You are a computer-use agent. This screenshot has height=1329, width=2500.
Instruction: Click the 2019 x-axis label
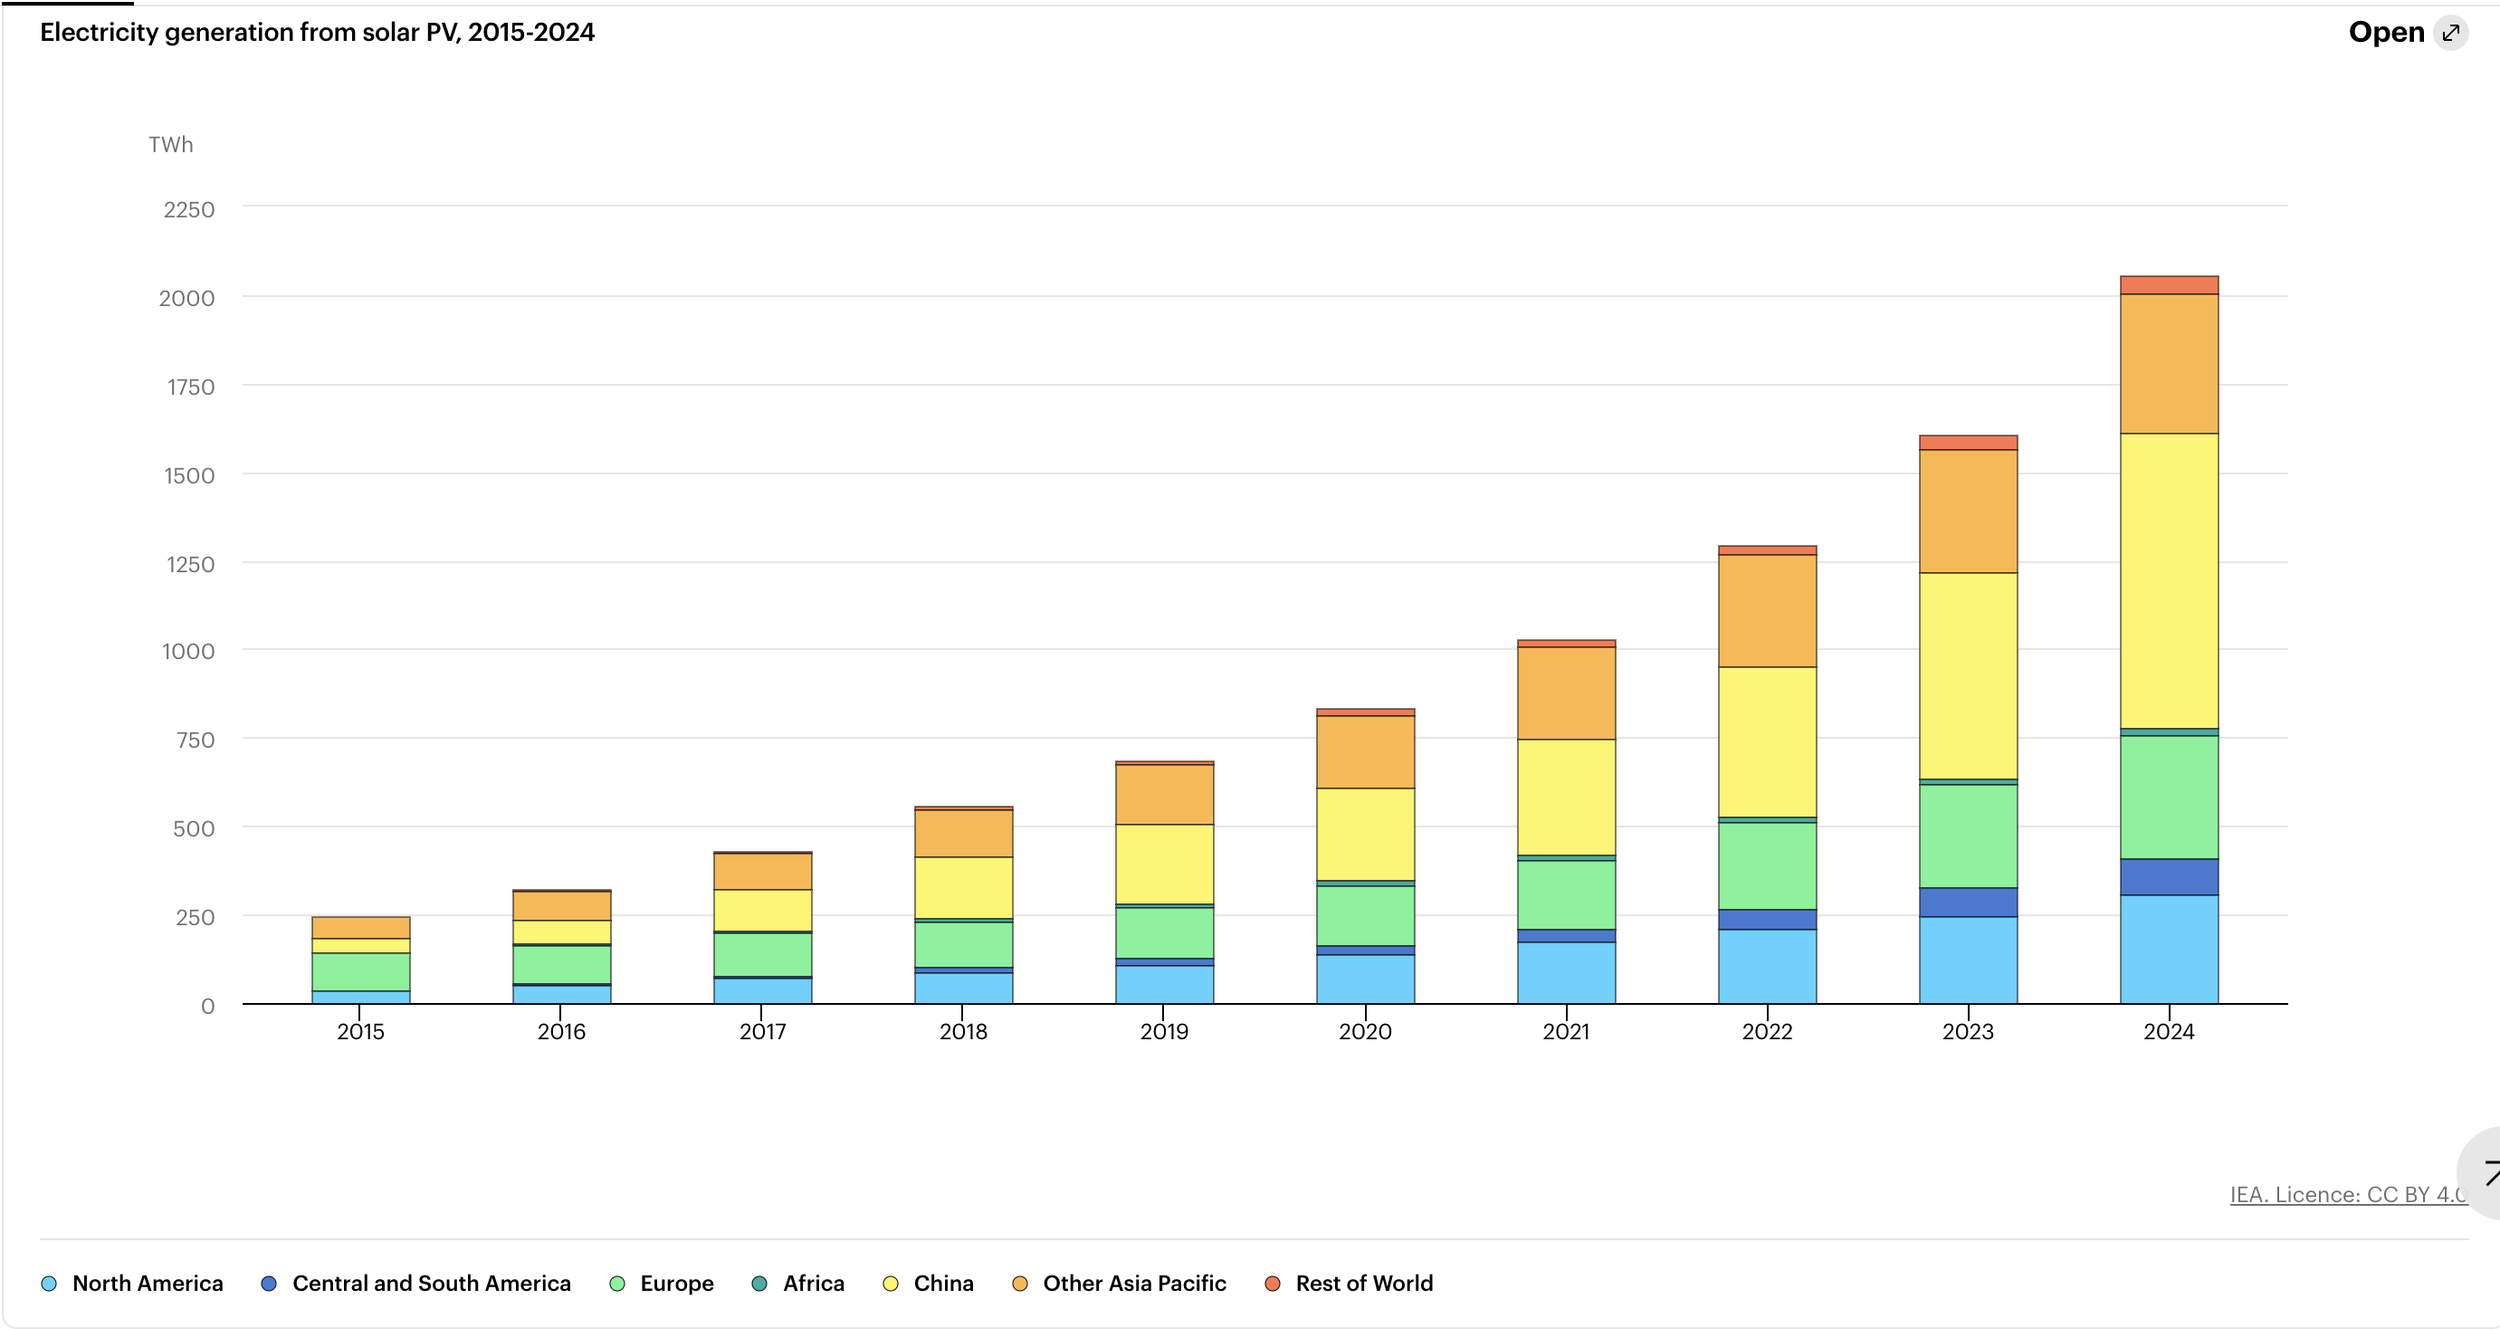pyautogui.click(x=1164, y=1031)
